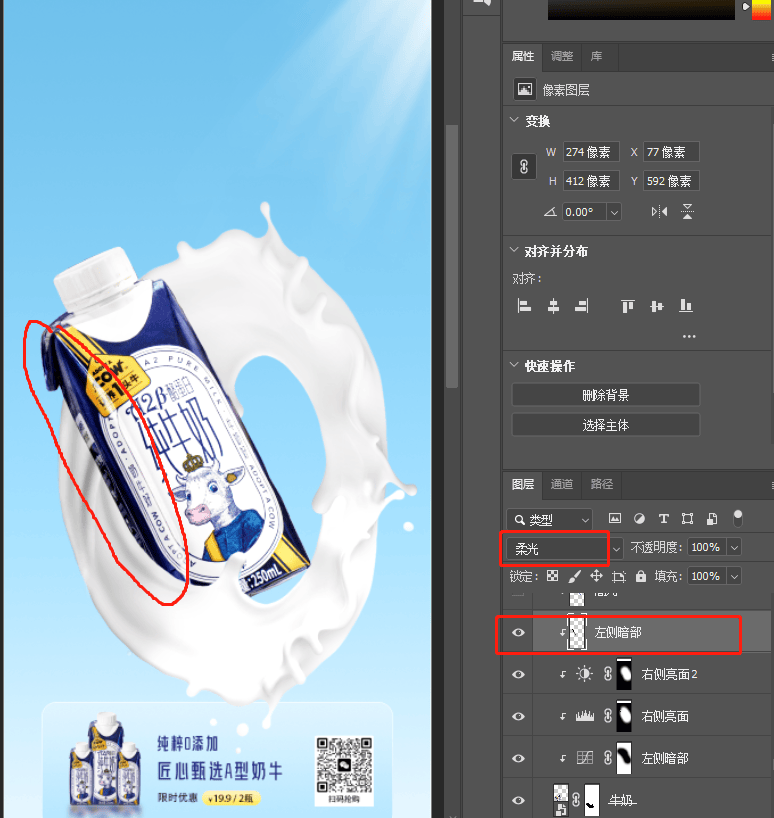Collapse the 变换 section
This screenshot has height=818, width=774.
point(514,121)
